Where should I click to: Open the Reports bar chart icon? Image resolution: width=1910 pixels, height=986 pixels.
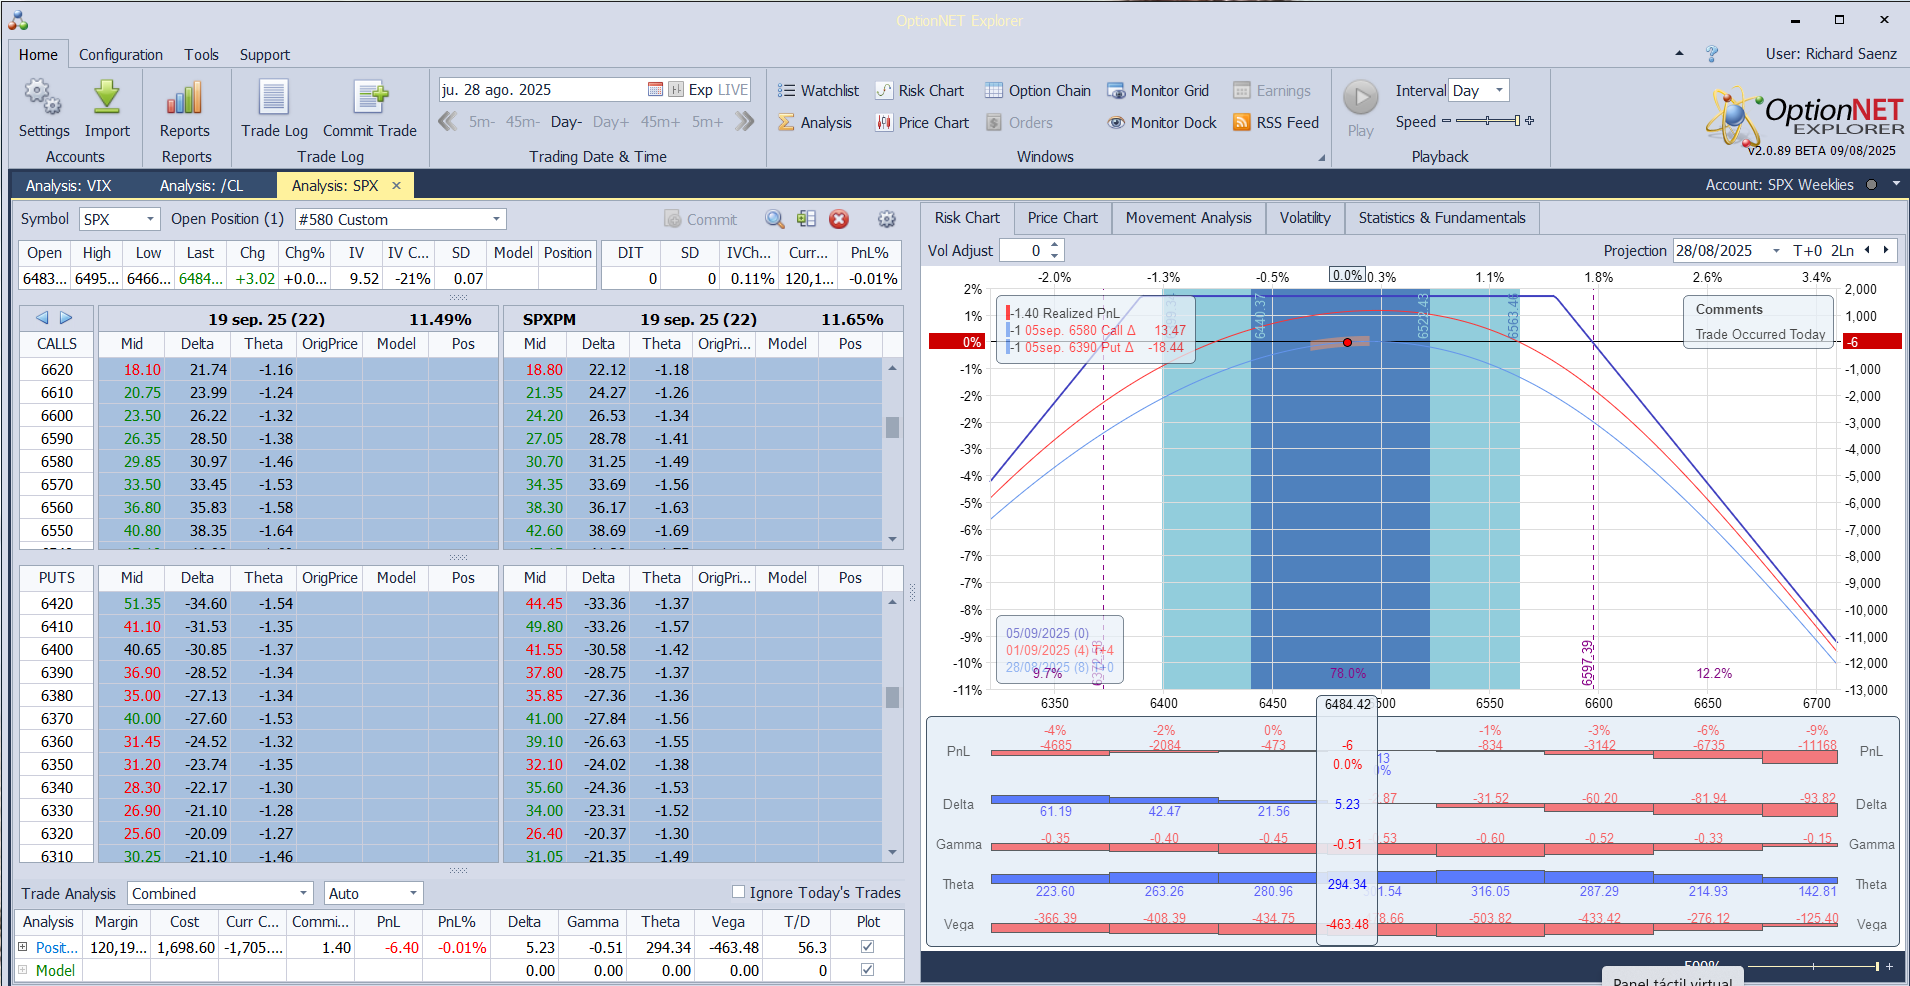click(185, 99)
